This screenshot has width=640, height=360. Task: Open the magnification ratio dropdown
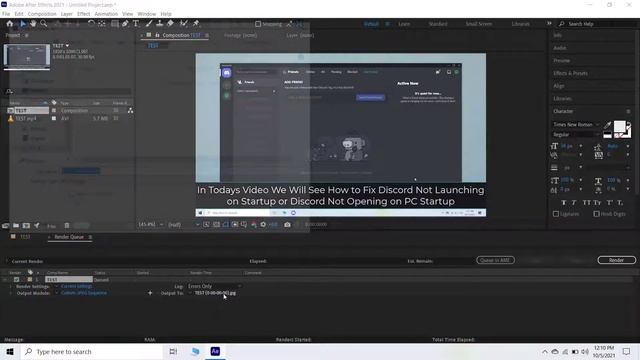[x=151, y=224]
